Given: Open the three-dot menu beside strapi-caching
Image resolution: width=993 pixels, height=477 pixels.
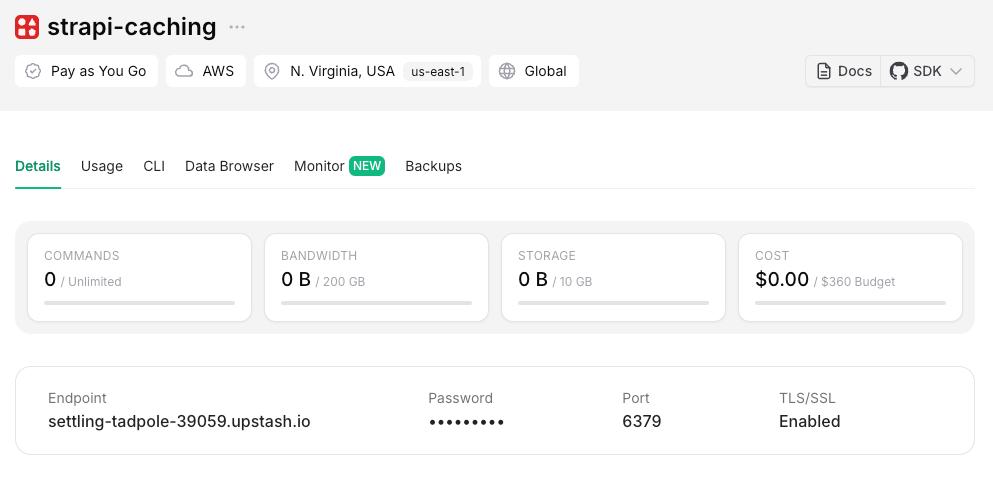Looking at the screenshot, I should pyautogui.click(x=236, y=27).
